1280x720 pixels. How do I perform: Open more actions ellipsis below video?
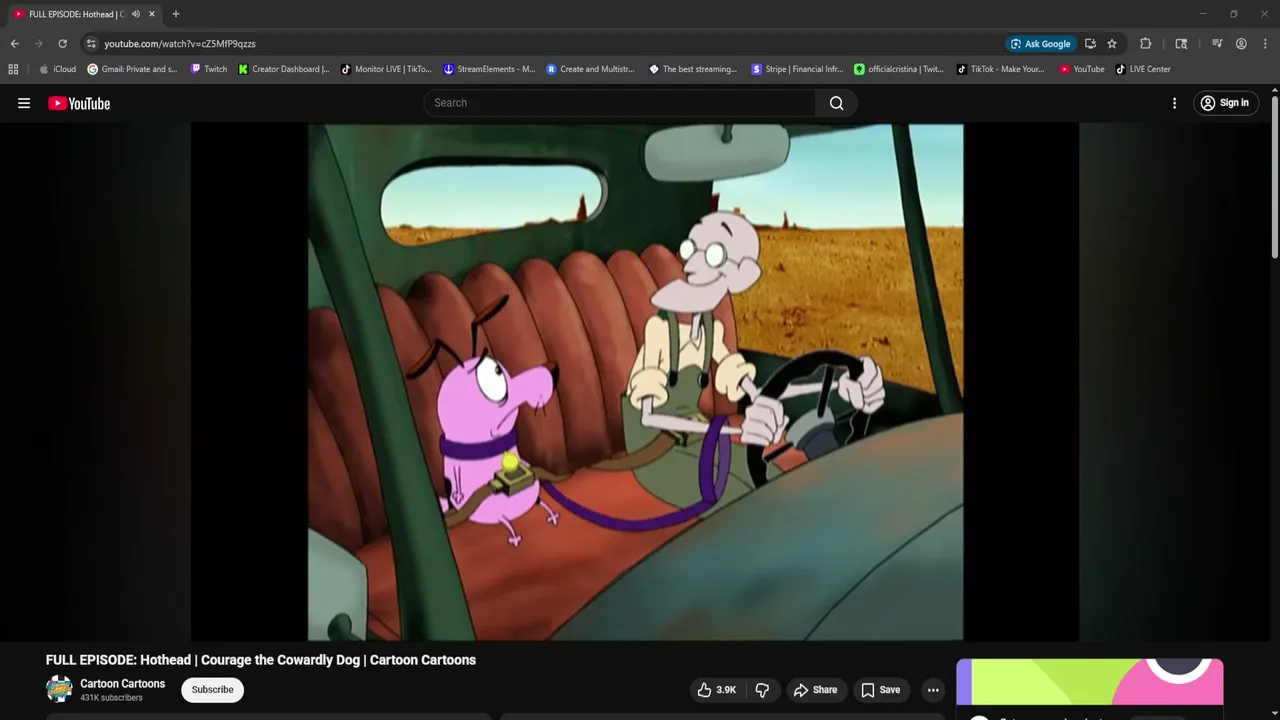tap(933, 690)
